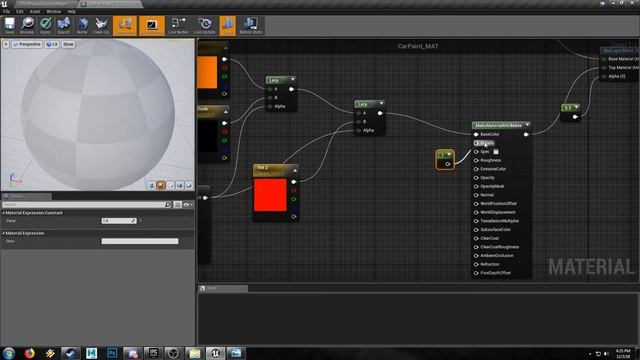This screenshot has width=640, height=360.
Task: Collapse the Material Expression Constant section
Action: (3, 213)
